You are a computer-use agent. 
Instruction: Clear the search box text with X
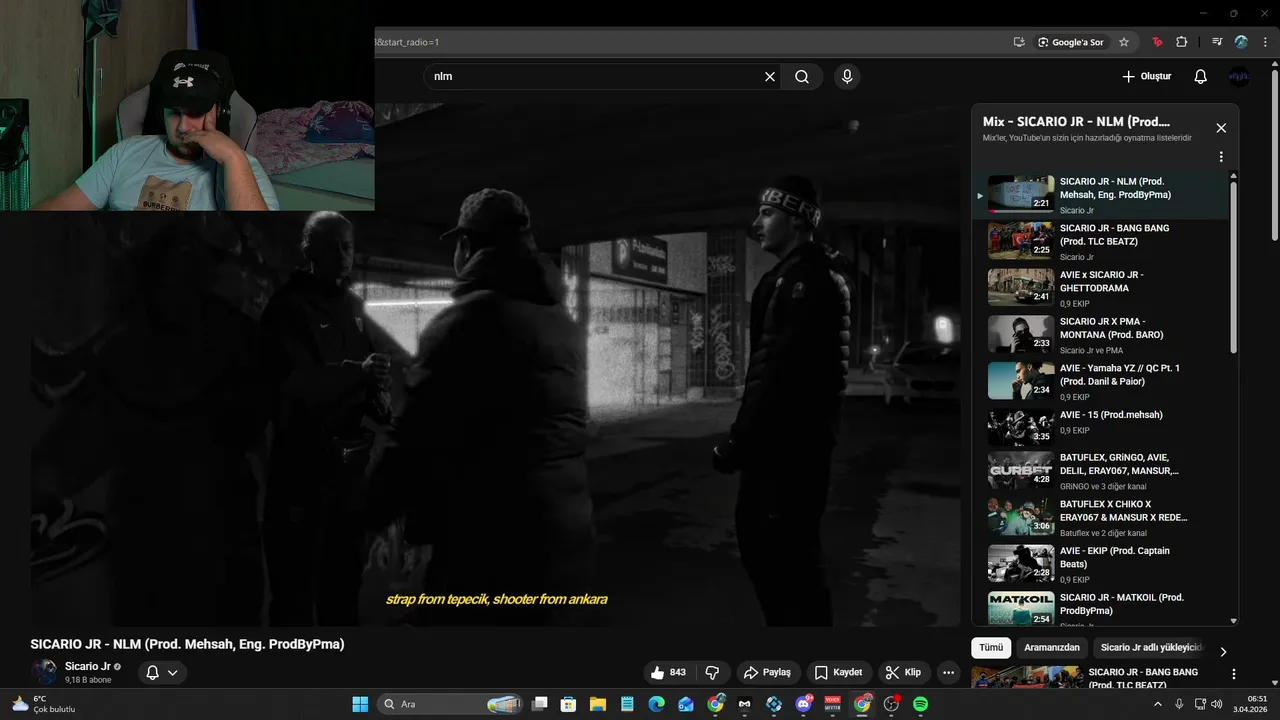pos(770,77)
